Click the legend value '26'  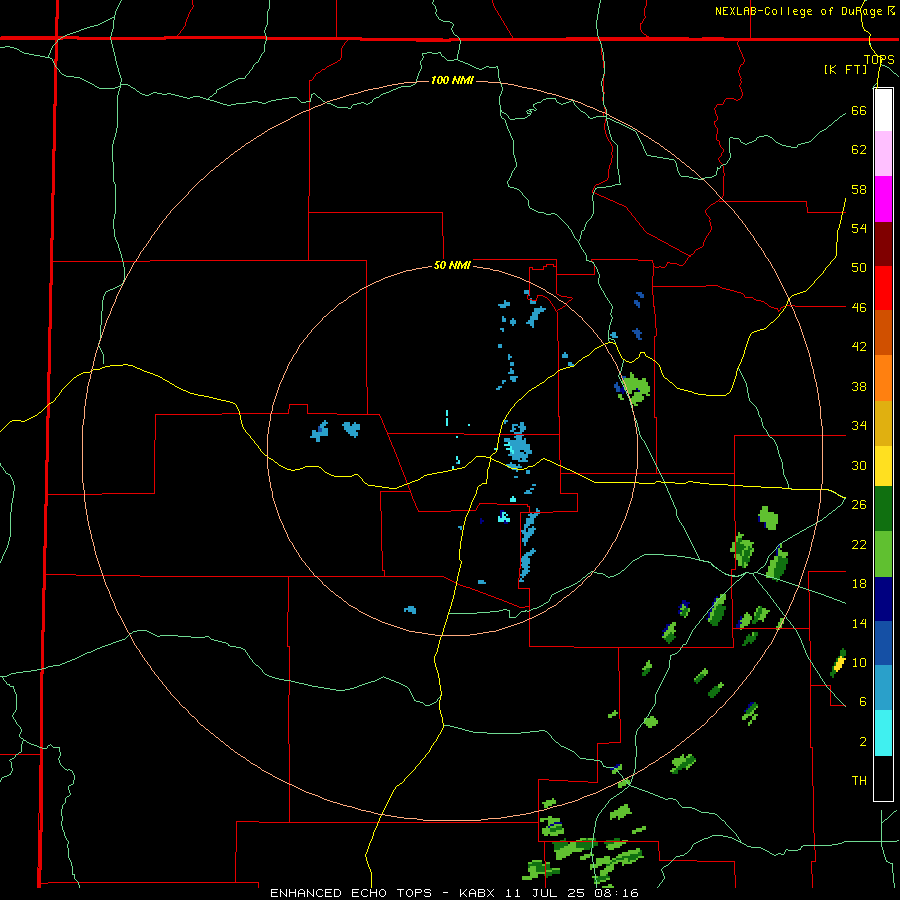859,505
